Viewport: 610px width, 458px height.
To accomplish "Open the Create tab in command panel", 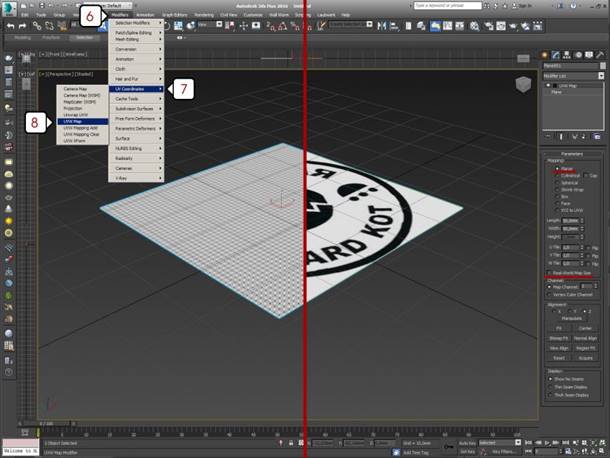I will point(545,55).
